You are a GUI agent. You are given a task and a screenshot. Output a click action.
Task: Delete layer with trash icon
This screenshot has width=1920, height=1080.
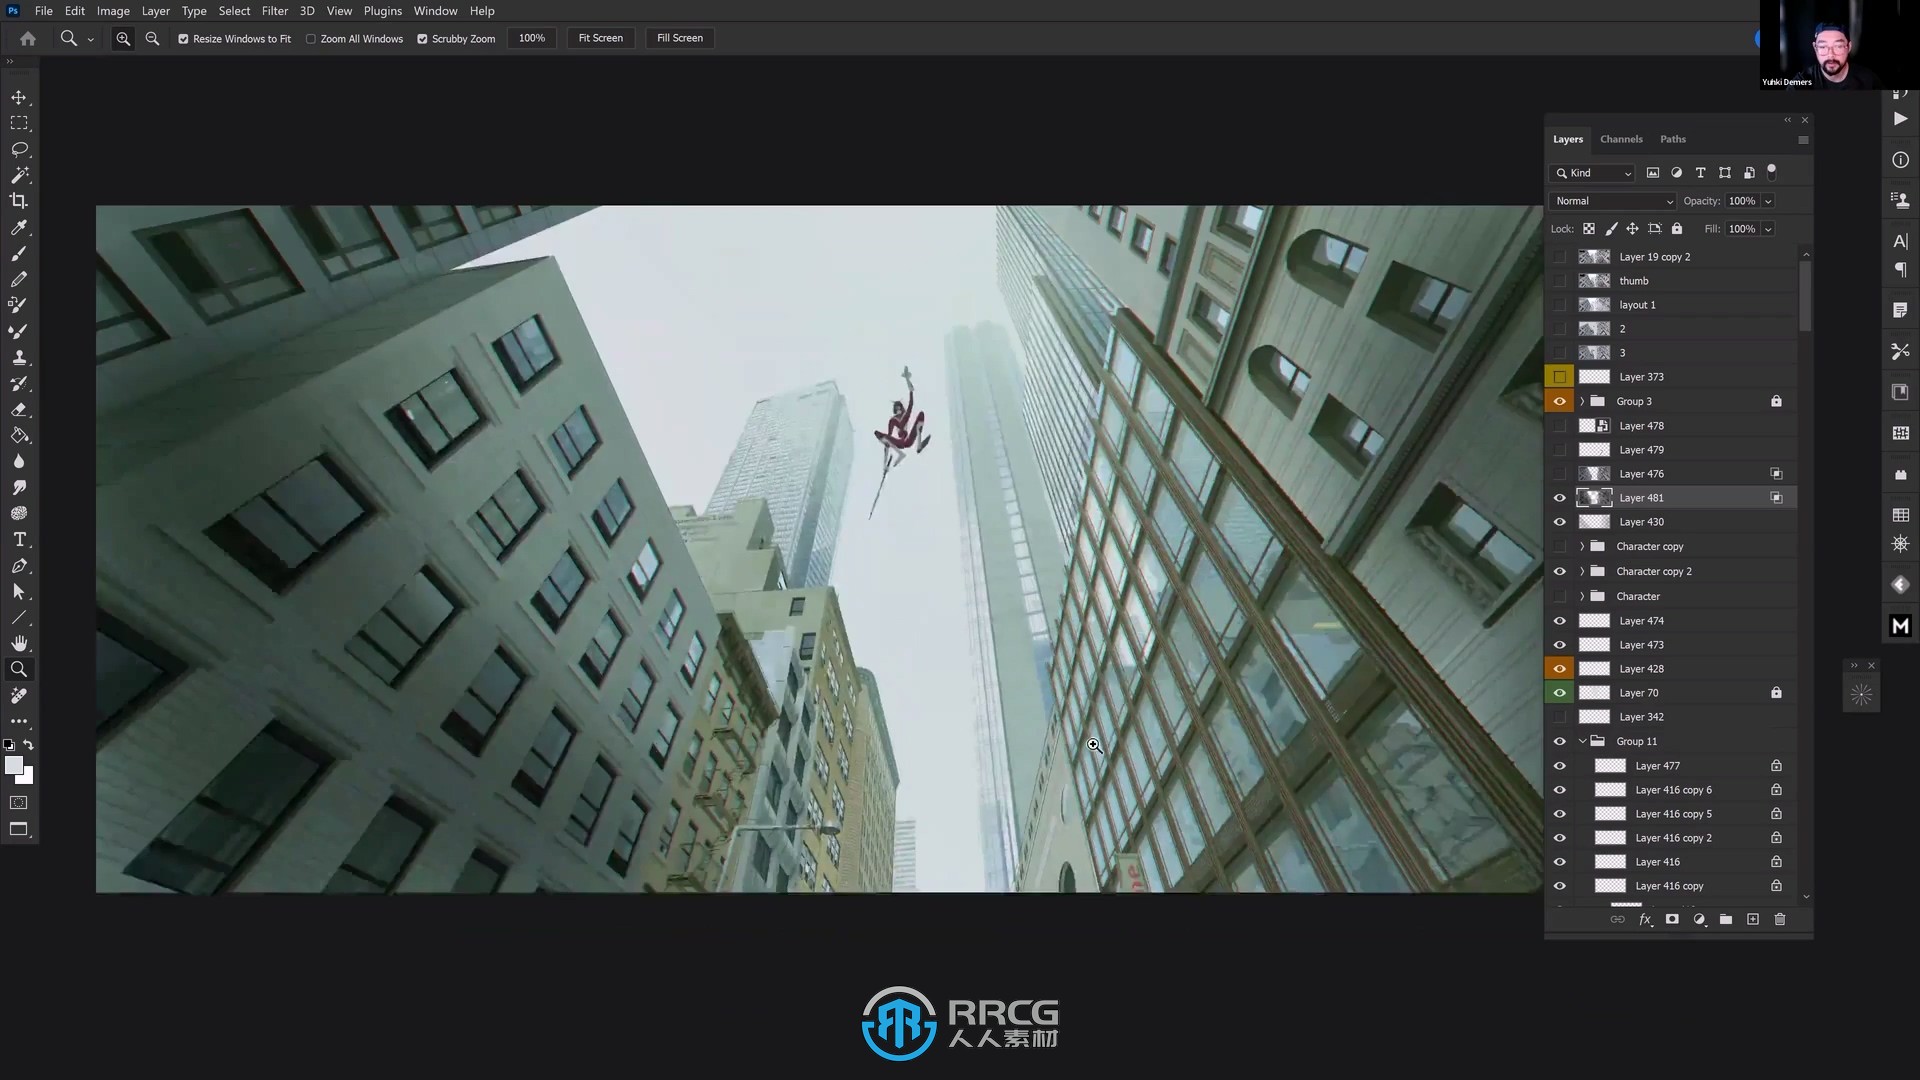coord(1780,919)
